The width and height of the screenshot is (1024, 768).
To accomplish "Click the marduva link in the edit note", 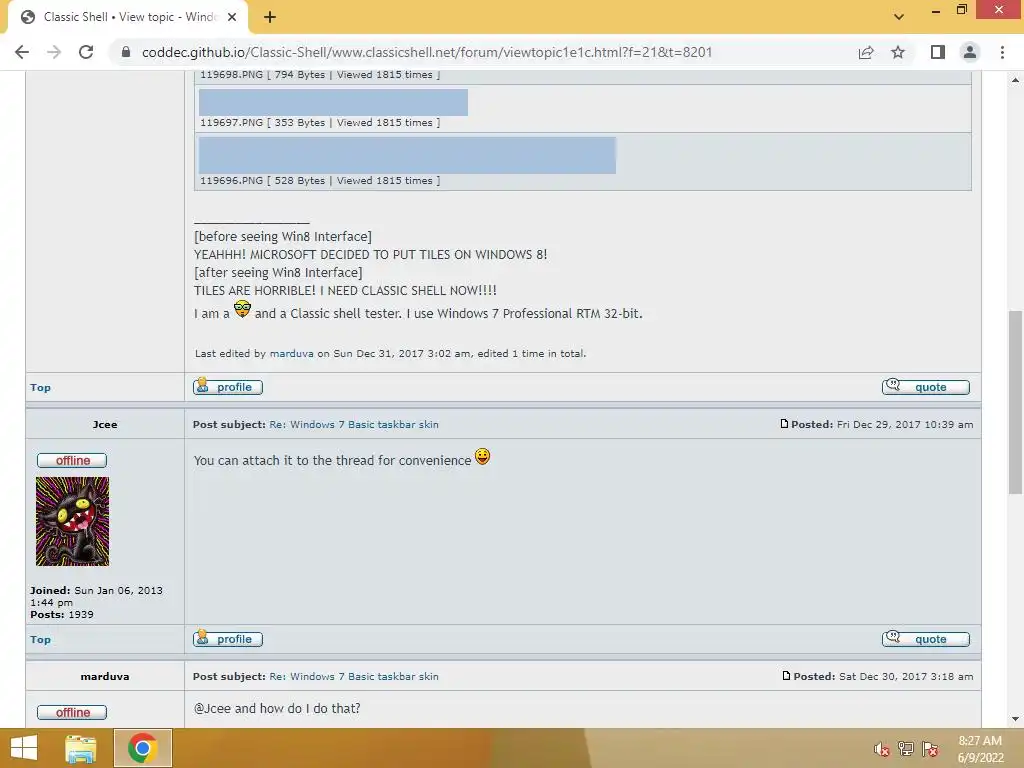I will coord(291,353).
